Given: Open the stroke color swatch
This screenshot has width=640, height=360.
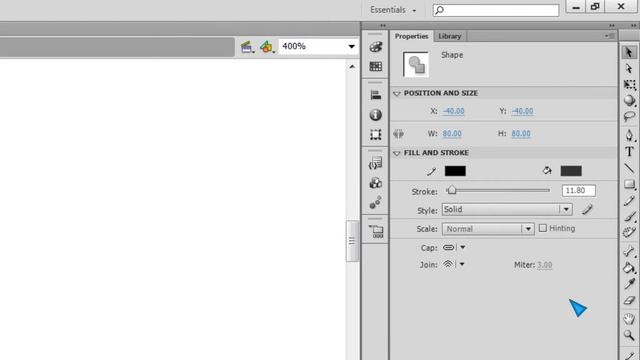Looking at the screenshot, I should coord(455,171).
